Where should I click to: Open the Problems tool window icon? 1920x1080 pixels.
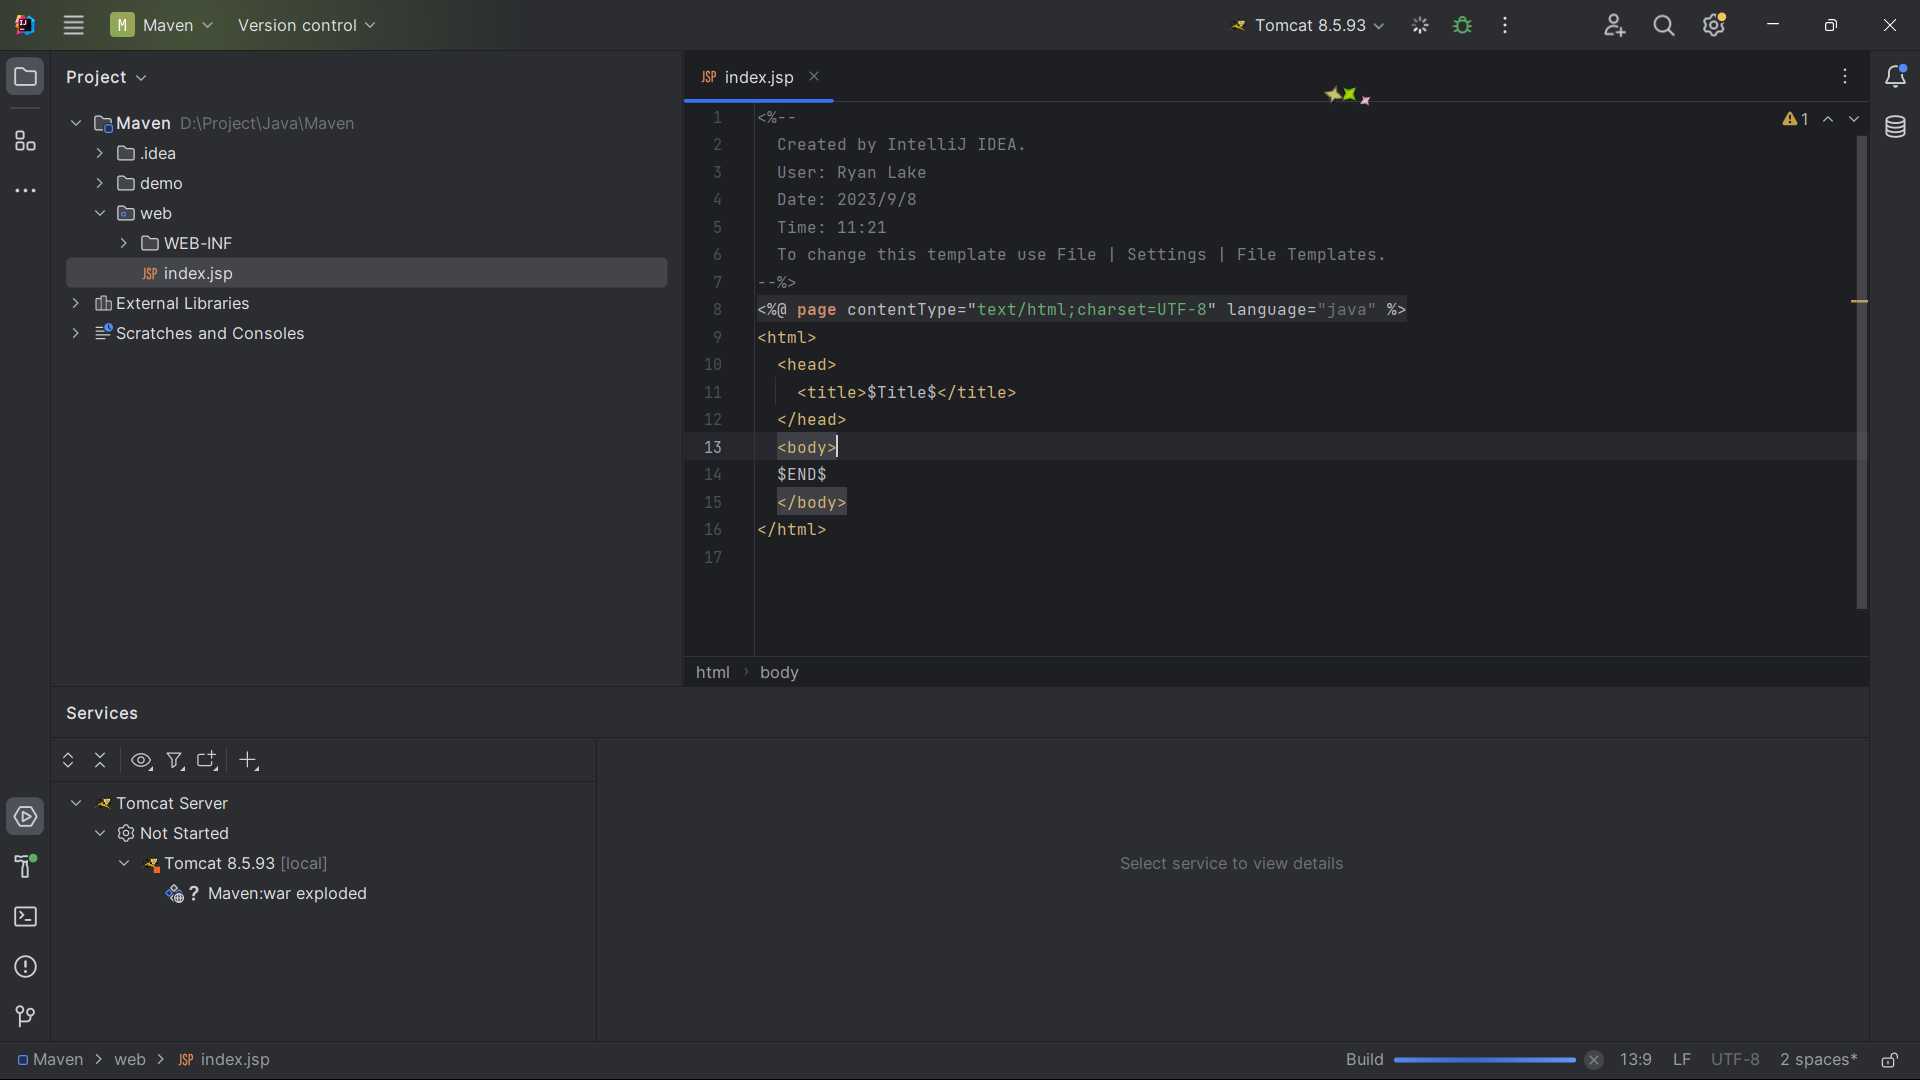[25, 967]
